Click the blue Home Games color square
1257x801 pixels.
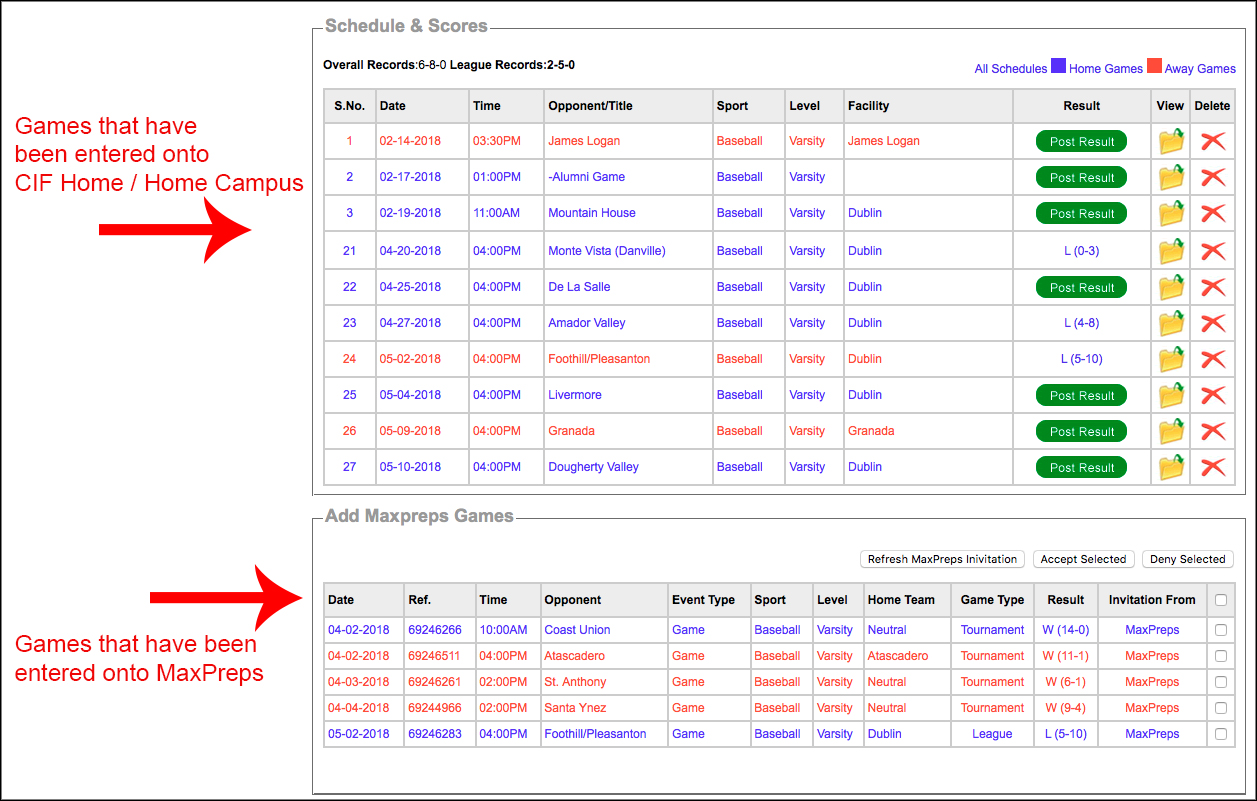[1058, 66]
